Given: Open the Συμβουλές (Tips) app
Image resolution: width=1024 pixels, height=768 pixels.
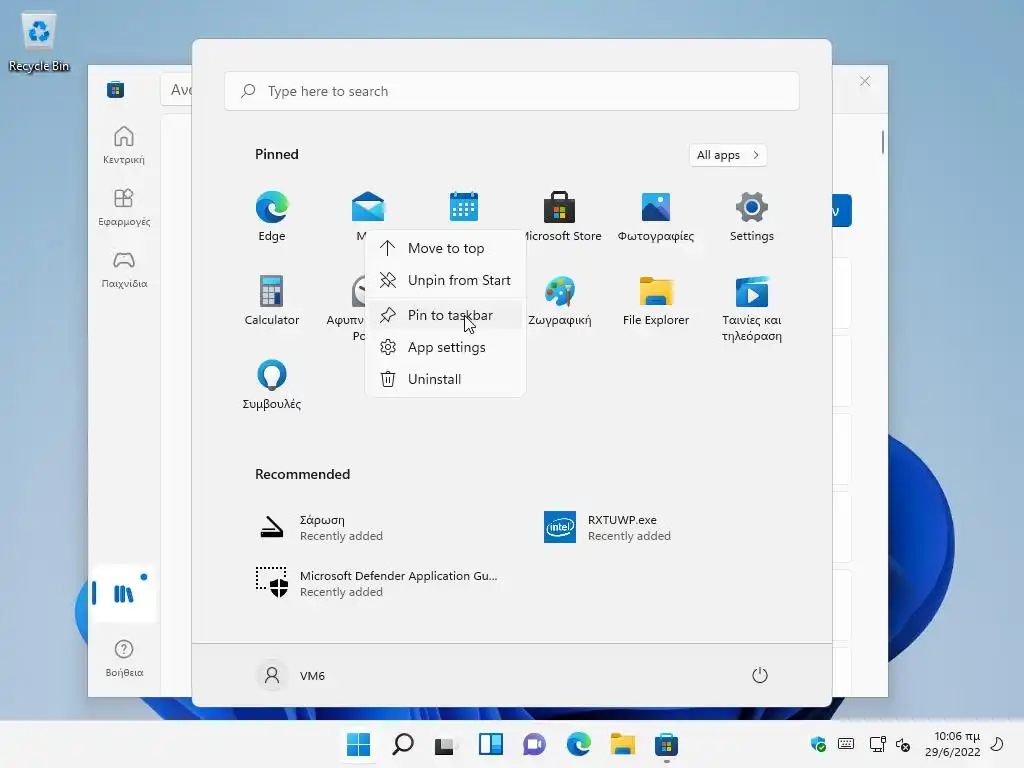Looking at the screenshot, I should pos(272,384).
